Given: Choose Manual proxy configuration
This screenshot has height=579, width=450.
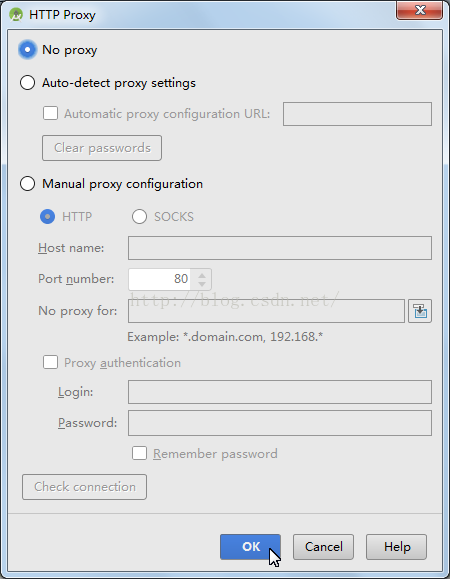Looking at the screenshot, I should (28, 184).
